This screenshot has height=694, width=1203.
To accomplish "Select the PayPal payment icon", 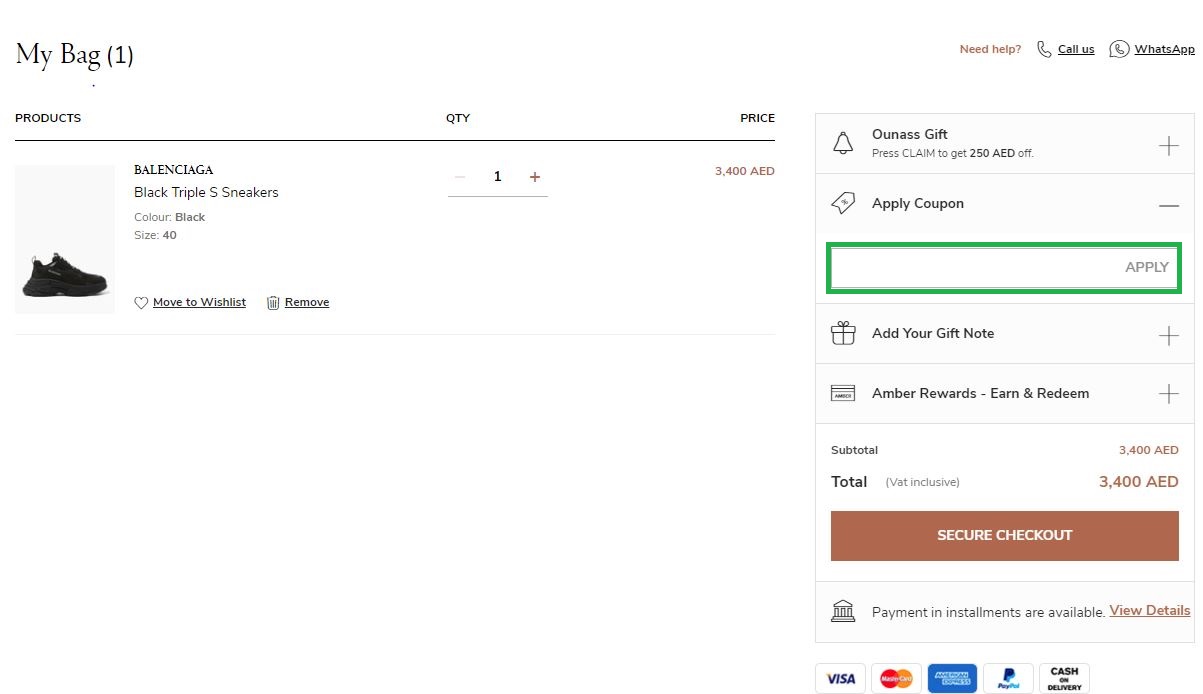I will 1008,678.
